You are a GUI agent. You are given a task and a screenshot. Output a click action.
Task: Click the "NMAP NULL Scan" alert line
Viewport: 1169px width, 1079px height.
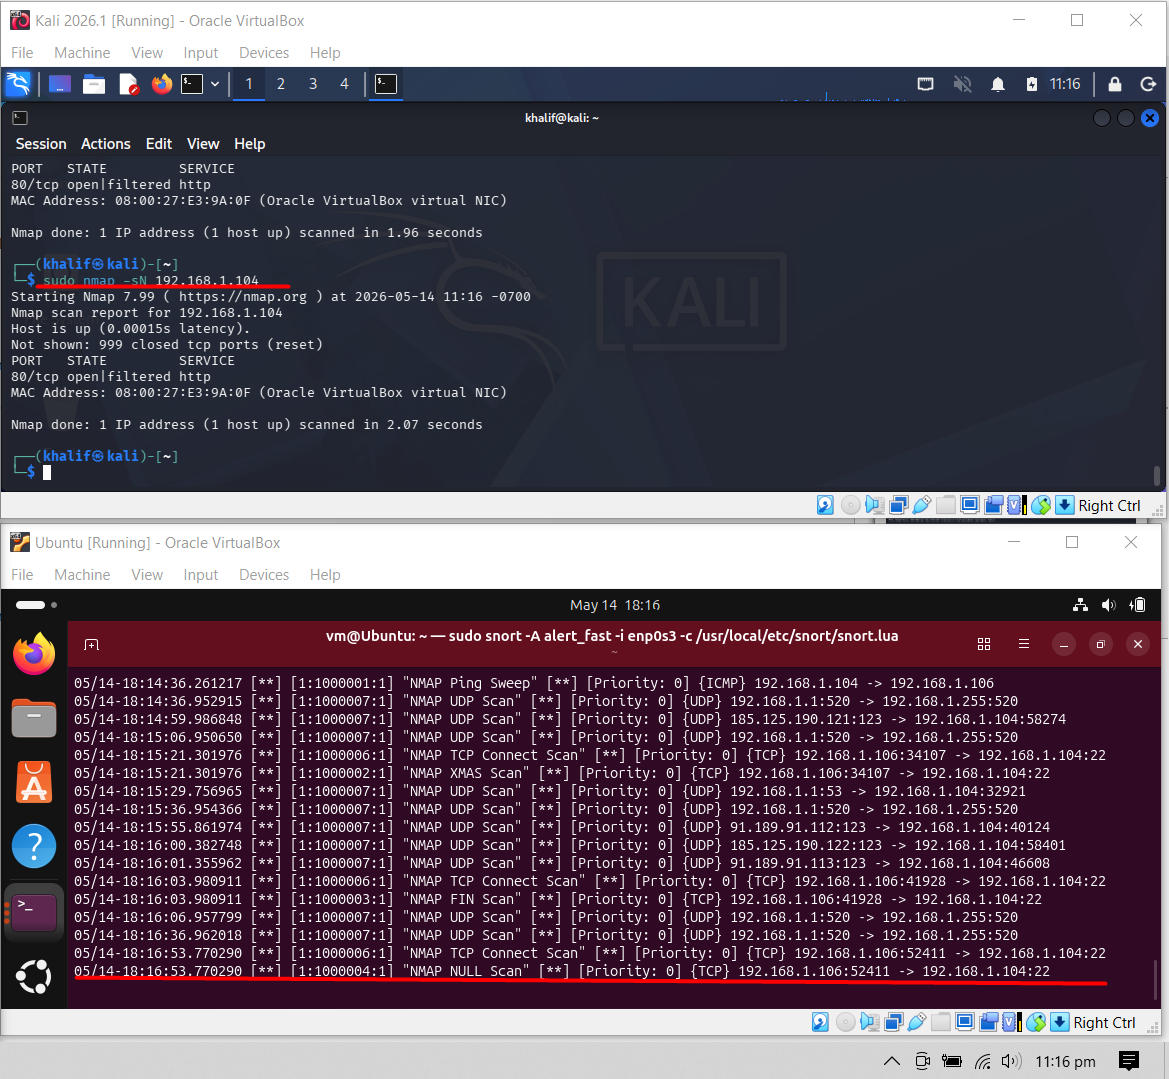point(562,971)
